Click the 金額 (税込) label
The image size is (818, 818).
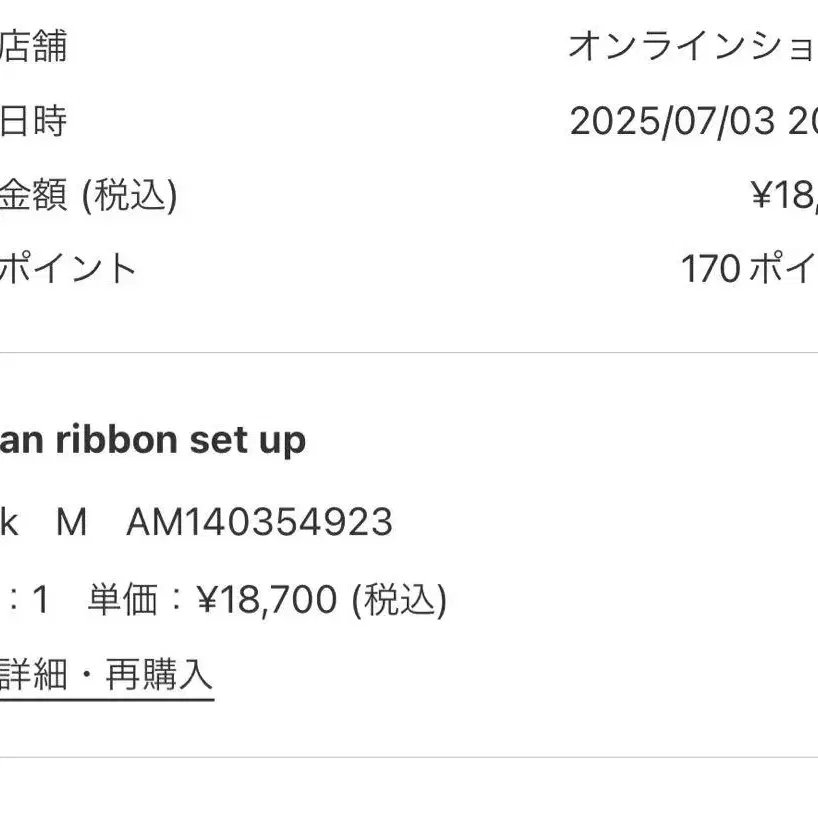click(x=89, y=195)
